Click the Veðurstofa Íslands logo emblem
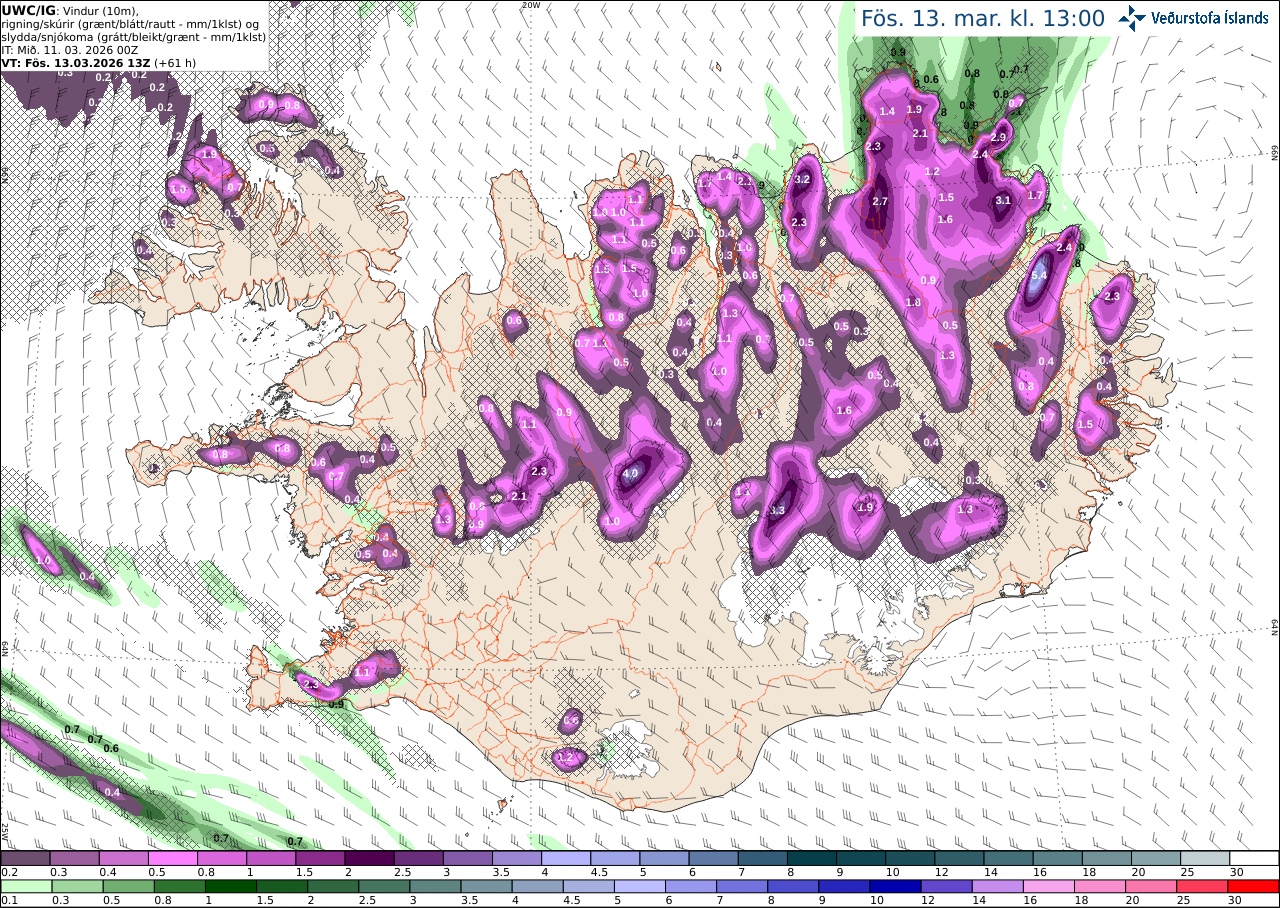 (x=1133, y=17)
